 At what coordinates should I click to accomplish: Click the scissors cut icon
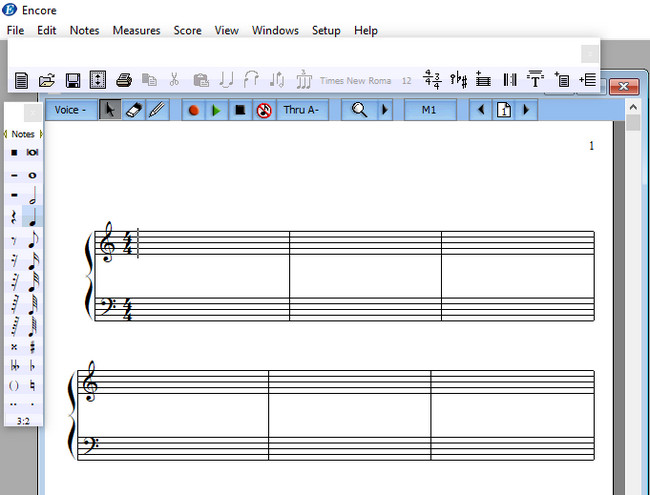[175, 79]
